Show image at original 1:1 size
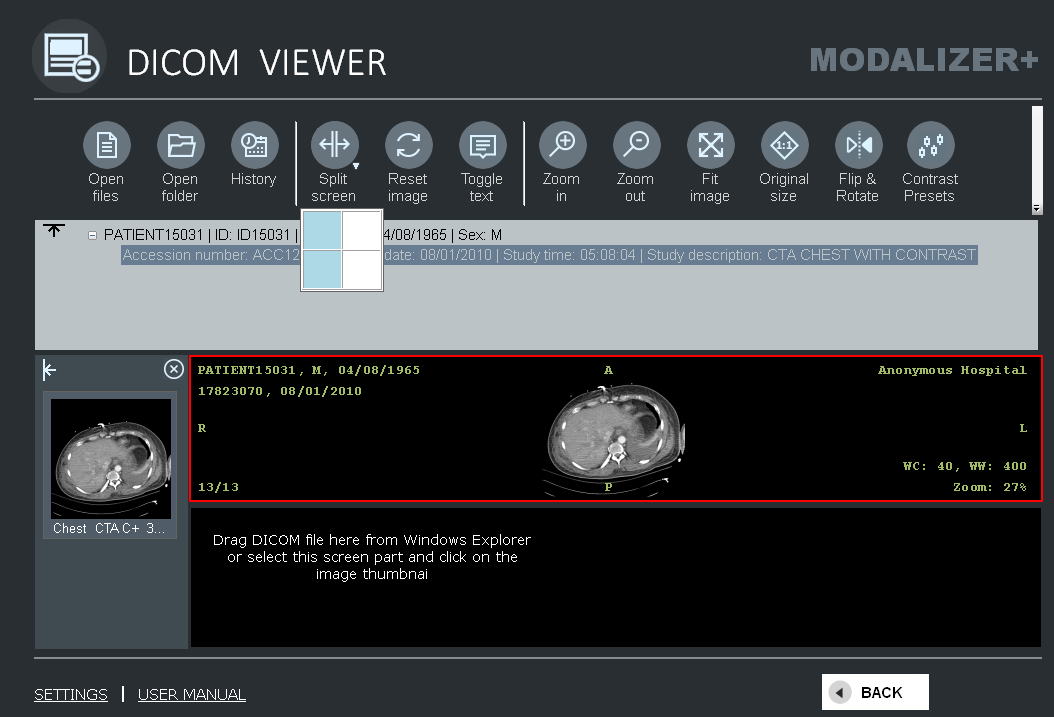This screenshot has width=1054, height=717. pos(784,146)
